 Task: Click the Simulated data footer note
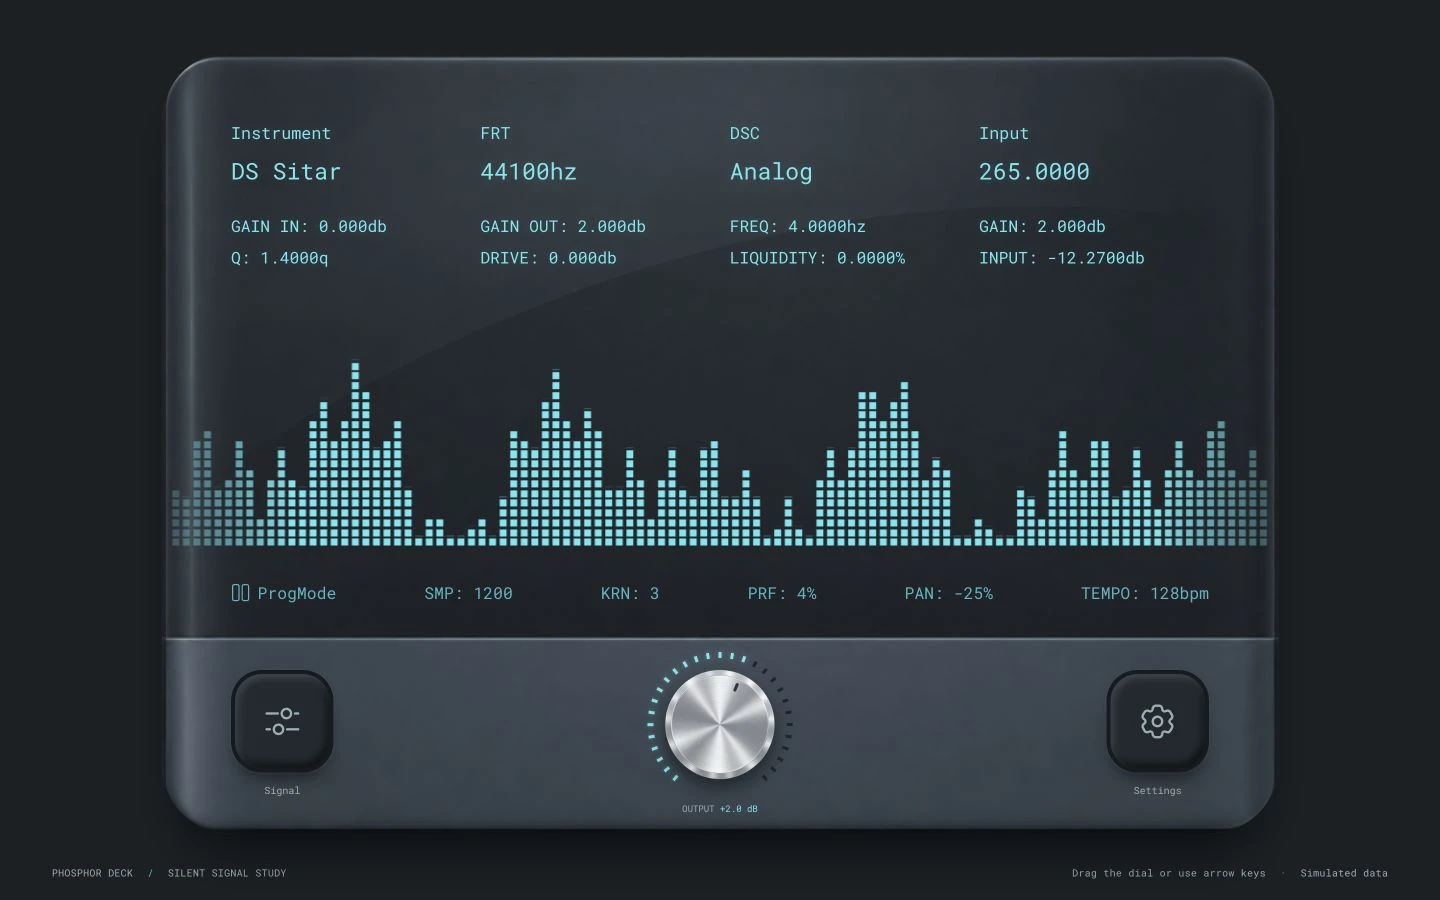click(x=1344, y=873)
